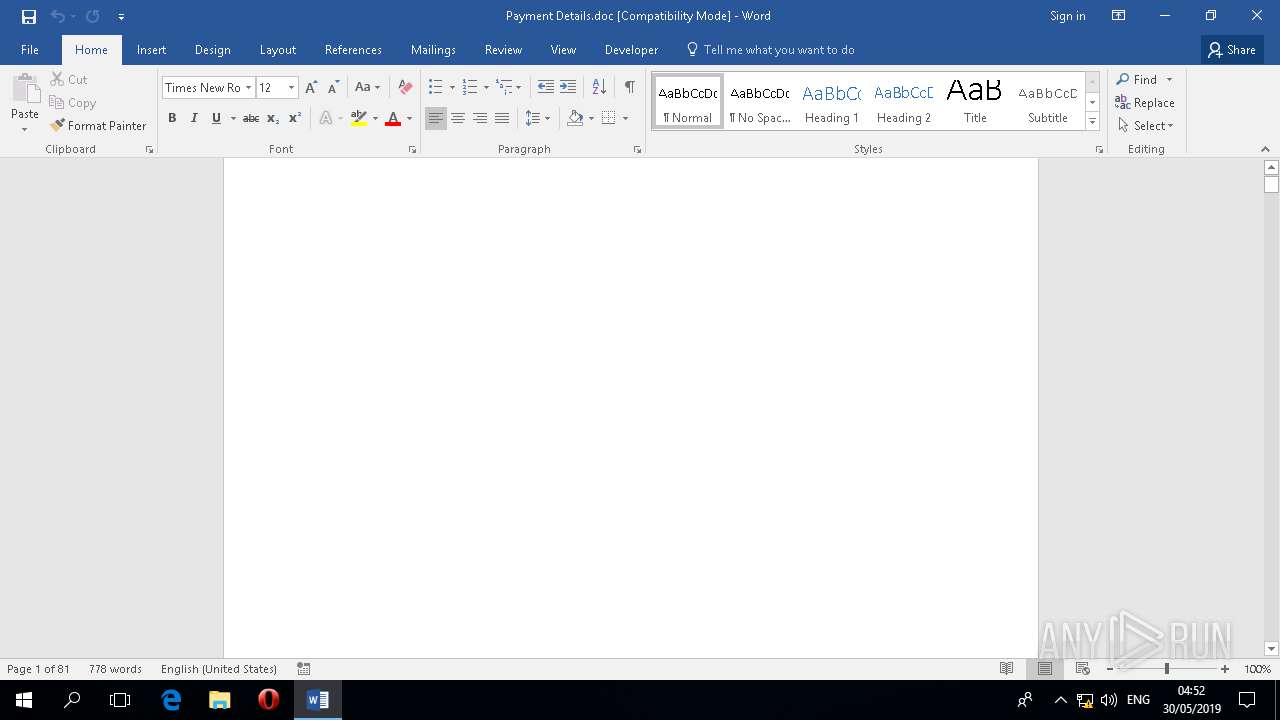Viewport: 1280px width, 720px height.
Task: Justify the paragraph text
Action: tap(502, 118)
